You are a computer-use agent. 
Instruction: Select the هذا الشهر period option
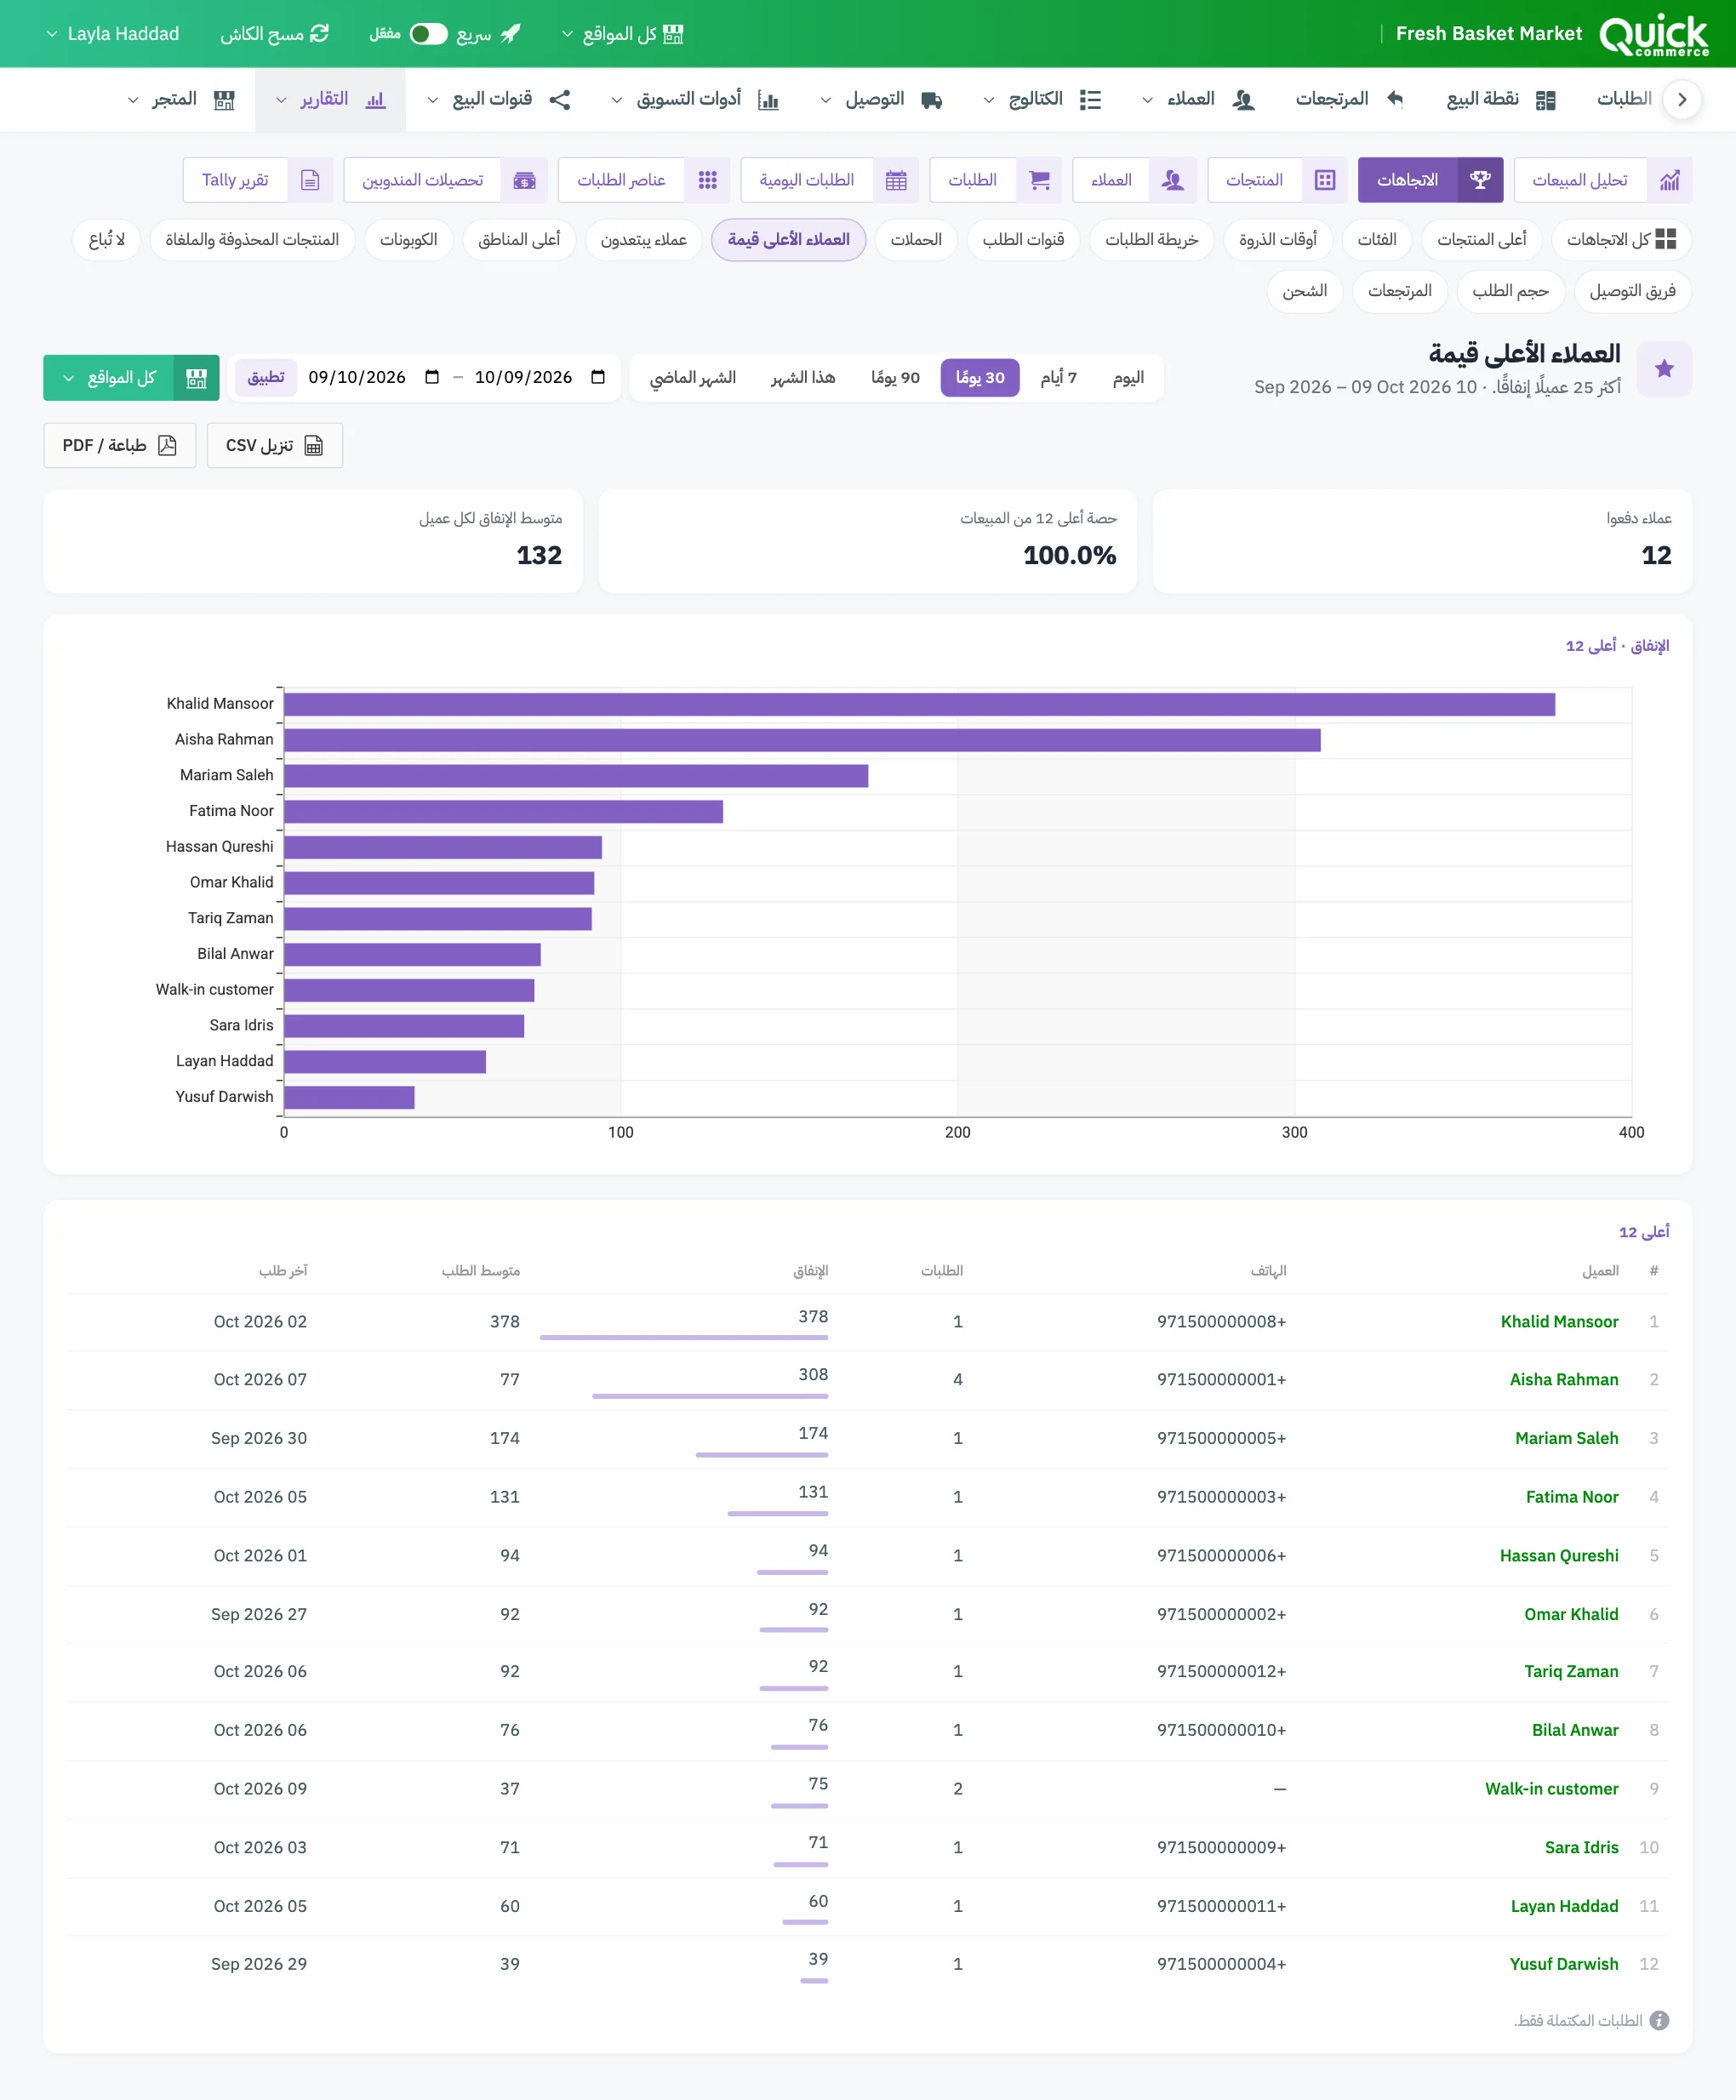point(803,378)
